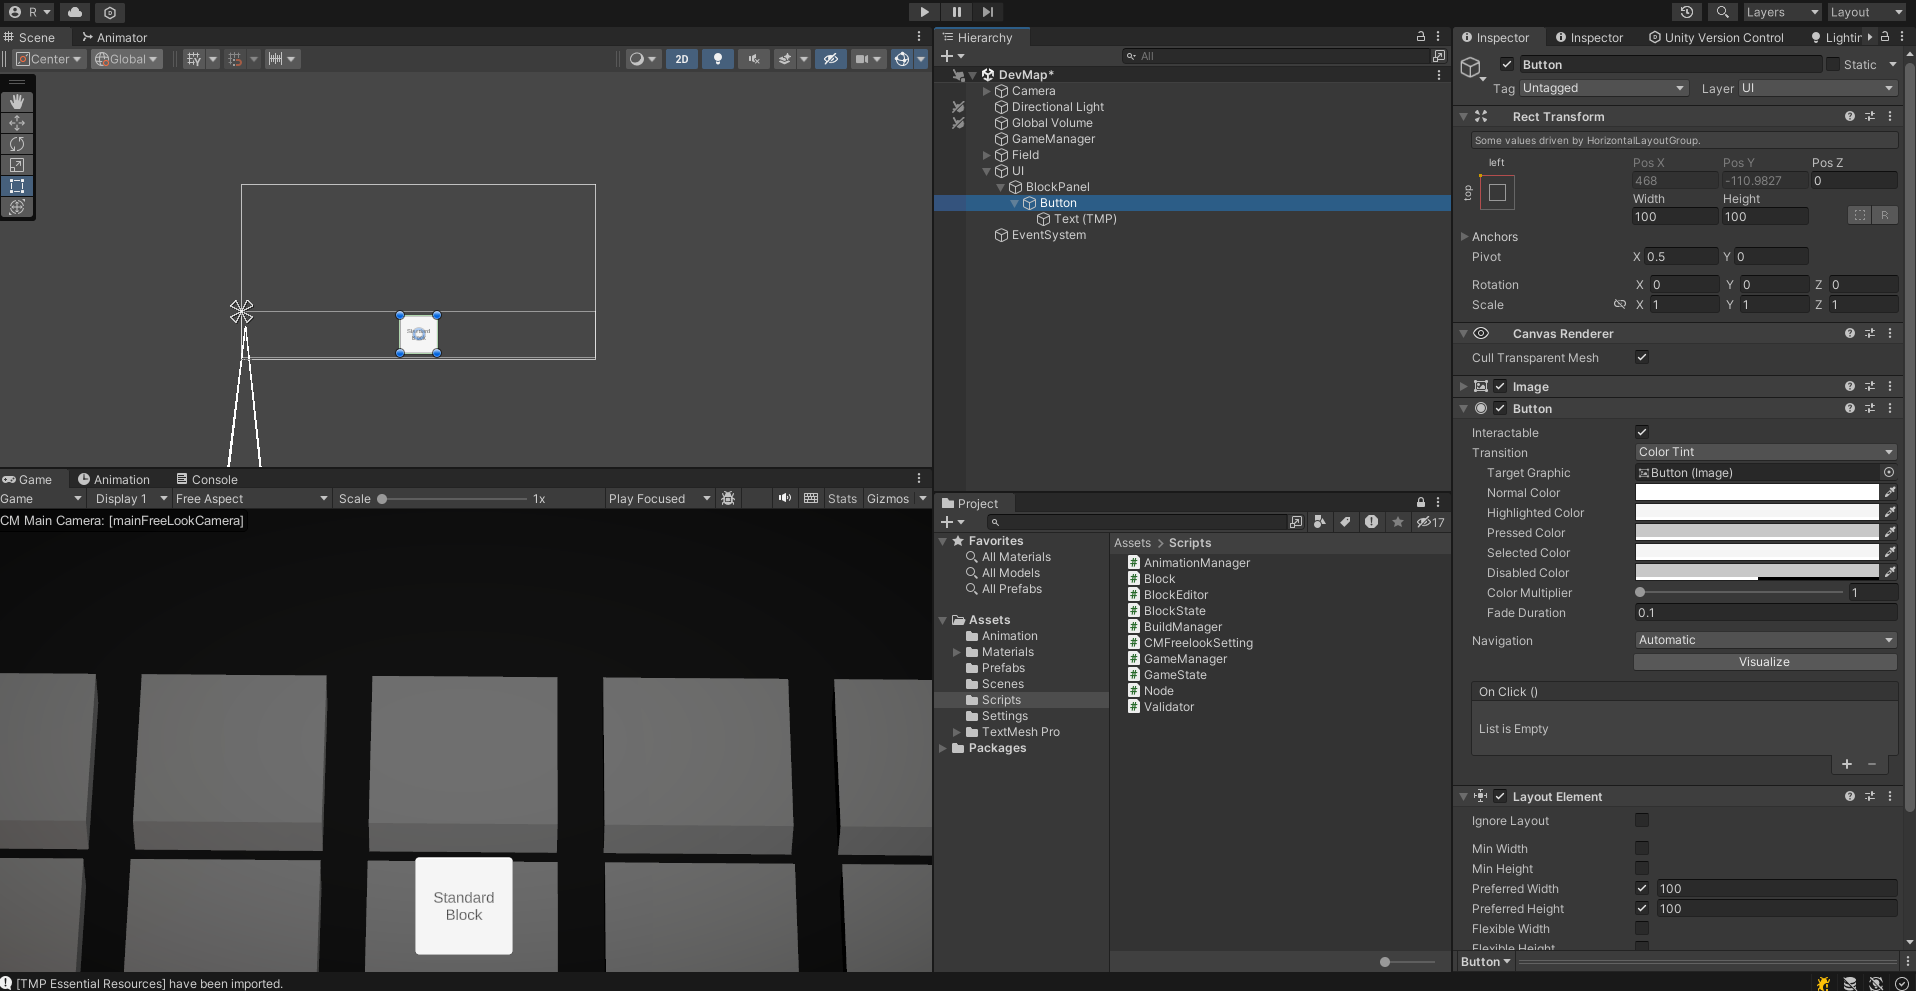The image size is (1916, 991).
Task: Open Layout Element more options menu
Action: (x=1890, y=796)
